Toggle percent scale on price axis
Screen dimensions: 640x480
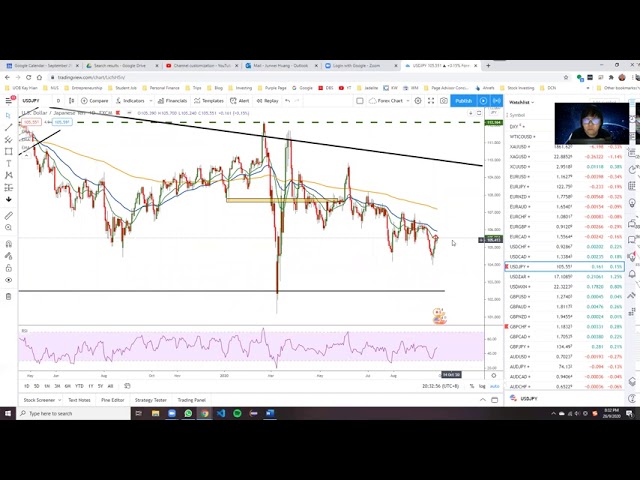[470, 386]
